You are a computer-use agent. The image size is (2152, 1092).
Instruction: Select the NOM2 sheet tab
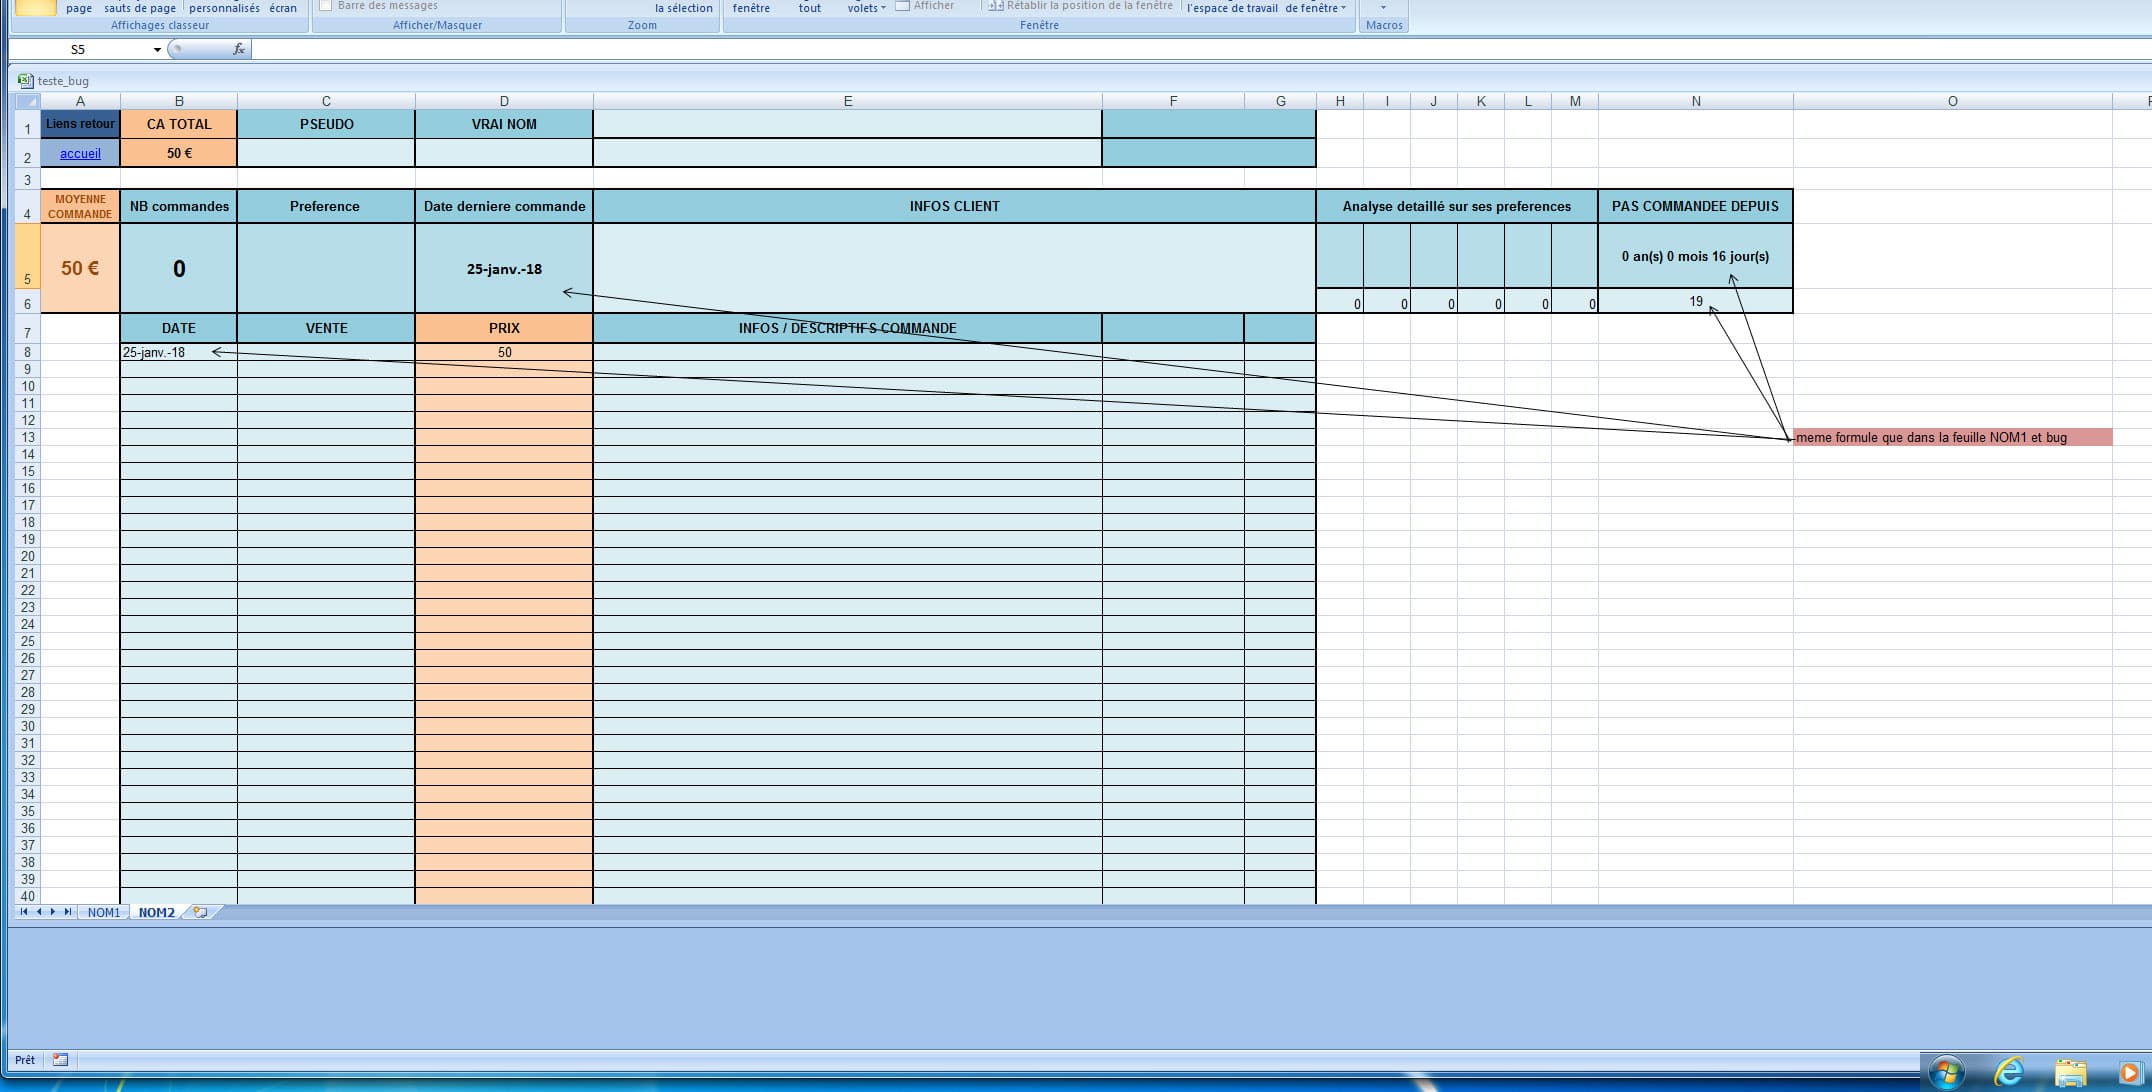click(156, 913)
